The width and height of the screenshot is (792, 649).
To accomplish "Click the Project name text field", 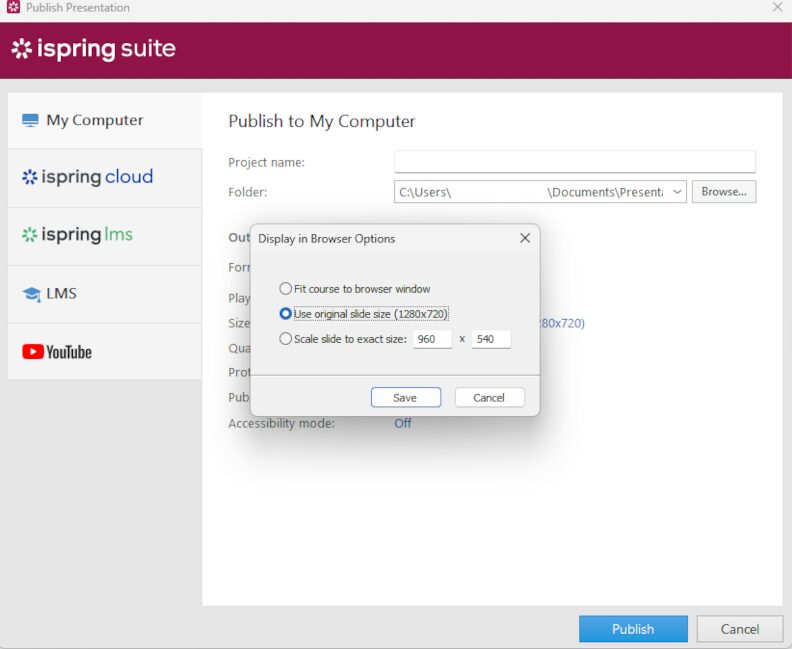I will (x=575, y=162).
